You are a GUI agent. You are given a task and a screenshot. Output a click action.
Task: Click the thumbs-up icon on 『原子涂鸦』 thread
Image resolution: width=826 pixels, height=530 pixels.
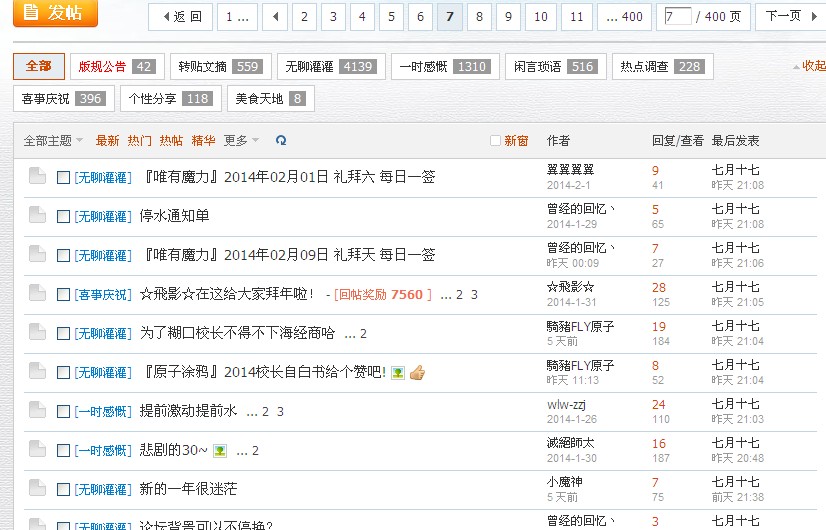[417, 373]
